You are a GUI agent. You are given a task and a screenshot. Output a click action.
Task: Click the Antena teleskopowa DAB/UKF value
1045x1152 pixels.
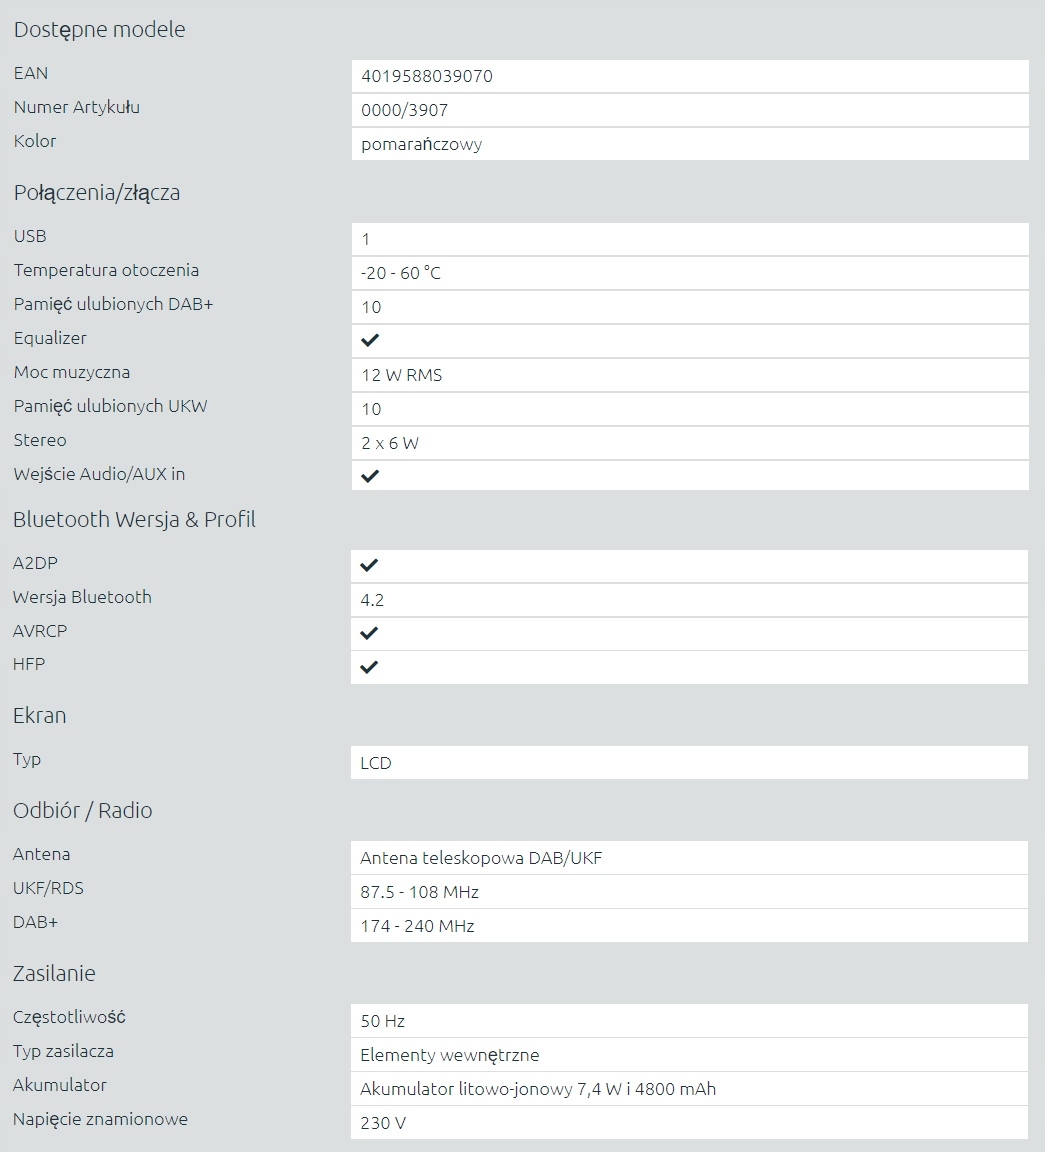[x=481, y=858]
